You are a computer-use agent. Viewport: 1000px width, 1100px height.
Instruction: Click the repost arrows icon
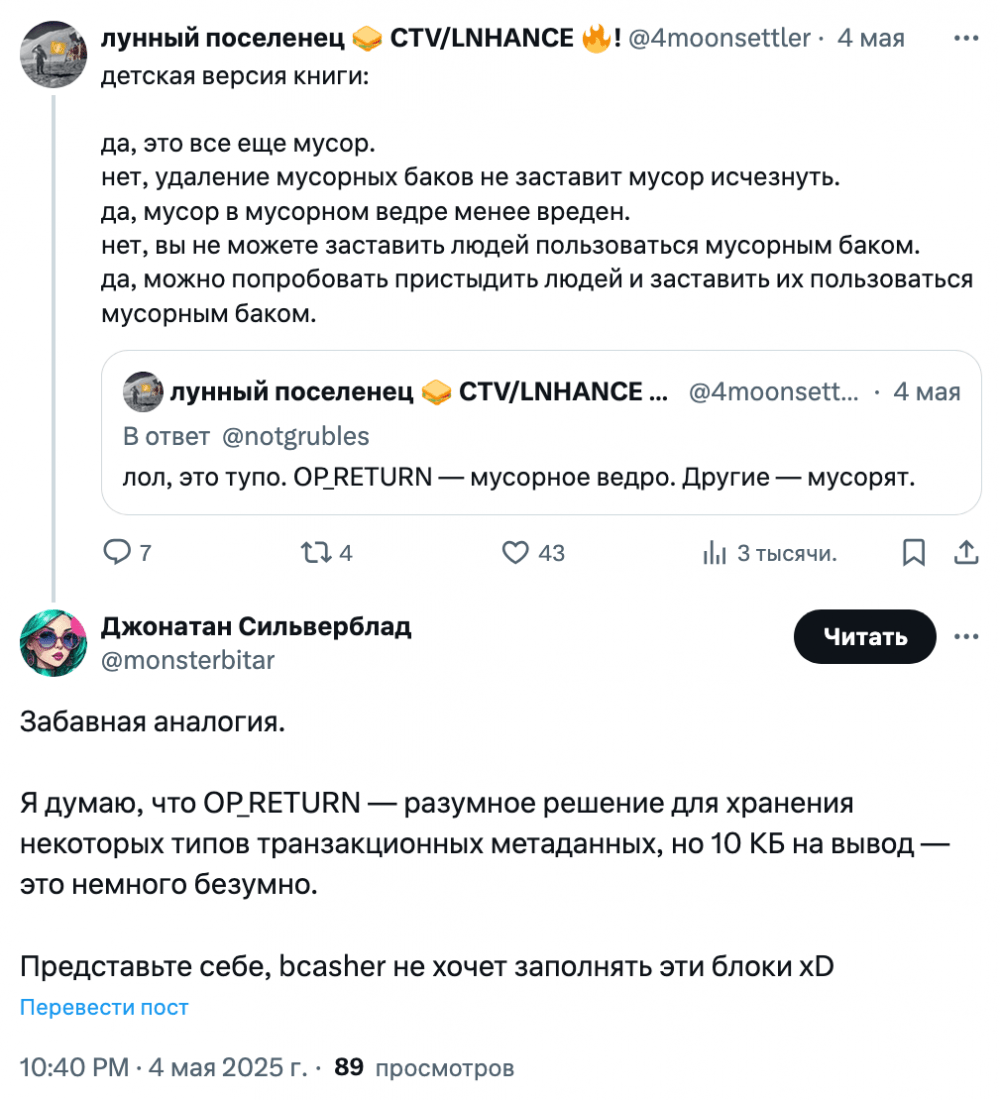(316, 553)
